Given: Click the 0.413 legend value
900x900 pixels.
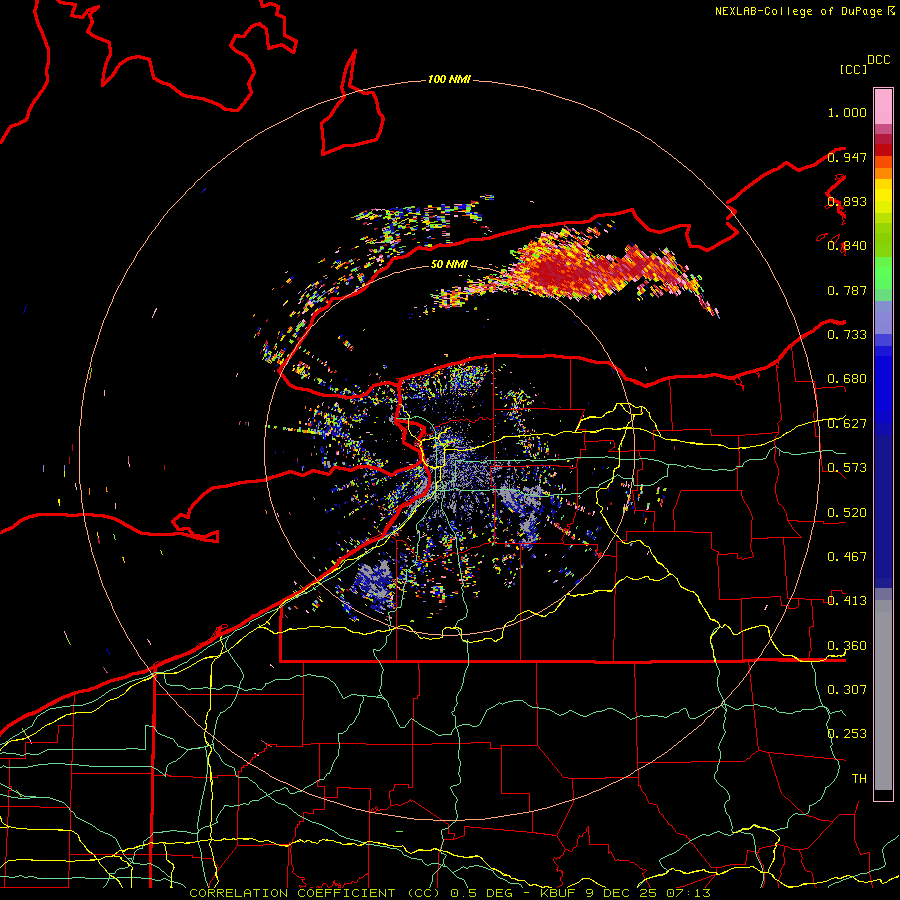Looking at the screenshot, I should pos(847,601).
